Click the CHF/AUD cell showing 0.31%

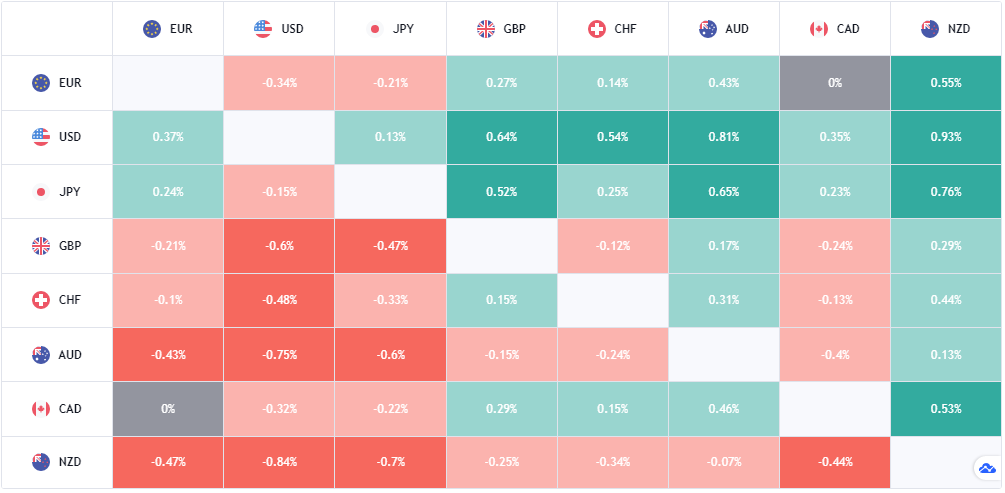[723, 300]
